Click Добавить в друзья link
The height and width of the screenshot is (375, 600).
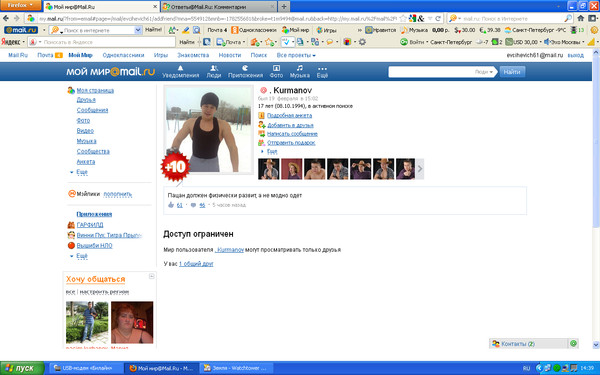click(x=290, y=125)
